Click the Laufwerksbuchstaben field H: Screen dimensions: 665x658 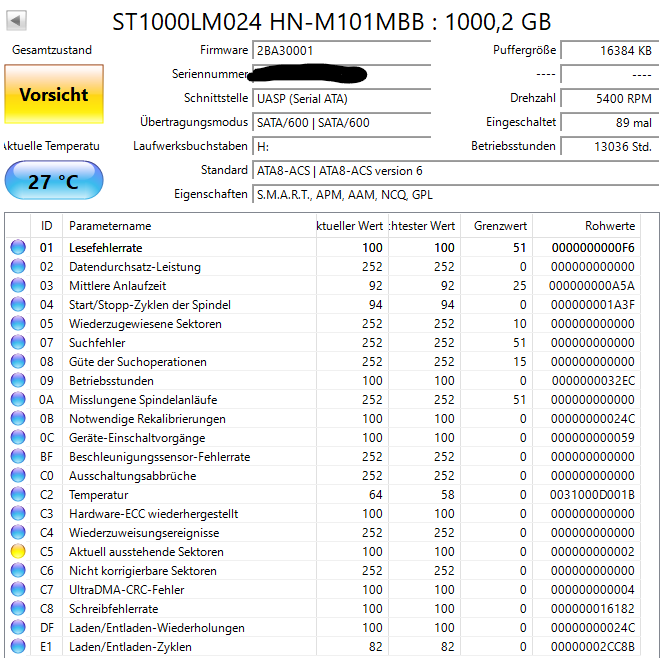tap(341, 146)
